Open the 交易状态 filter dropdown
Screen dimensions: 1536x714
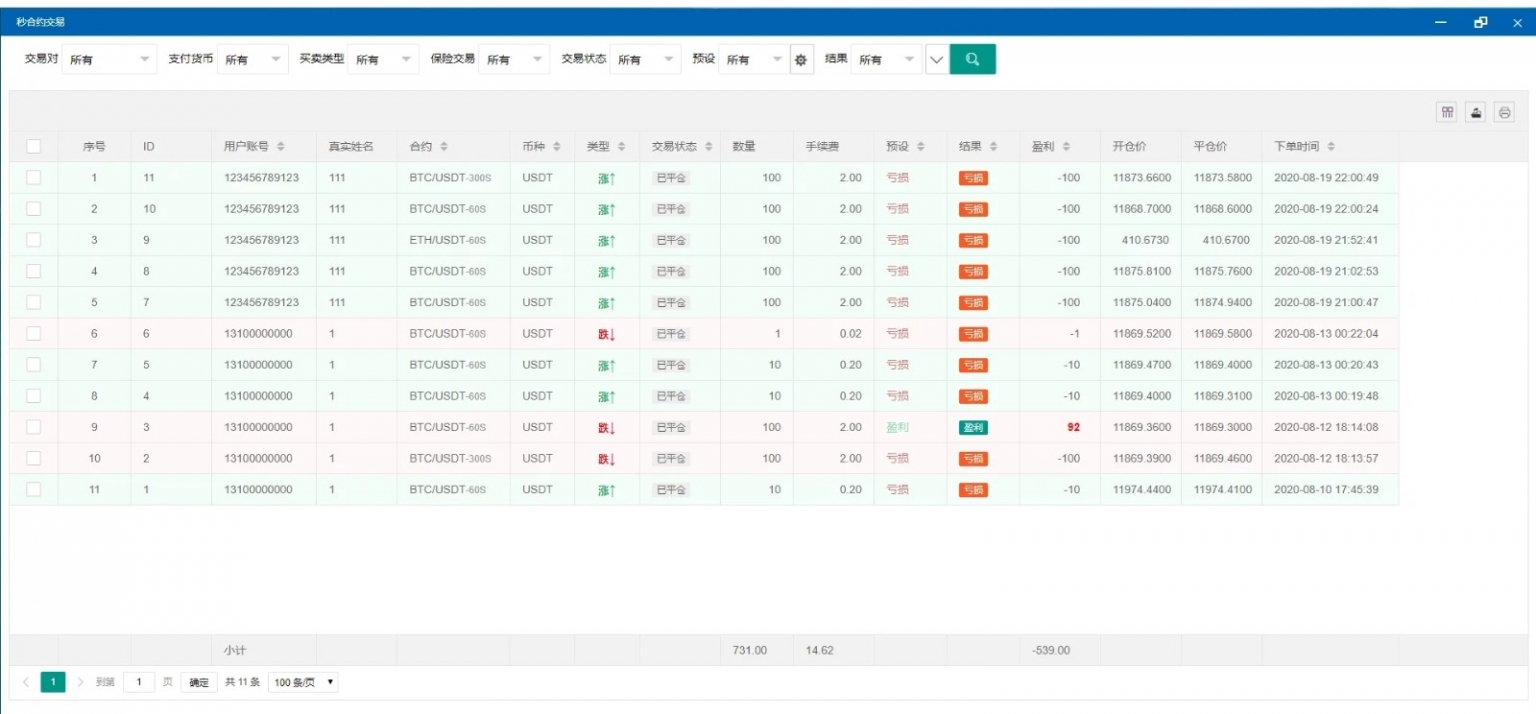(645, 60)
